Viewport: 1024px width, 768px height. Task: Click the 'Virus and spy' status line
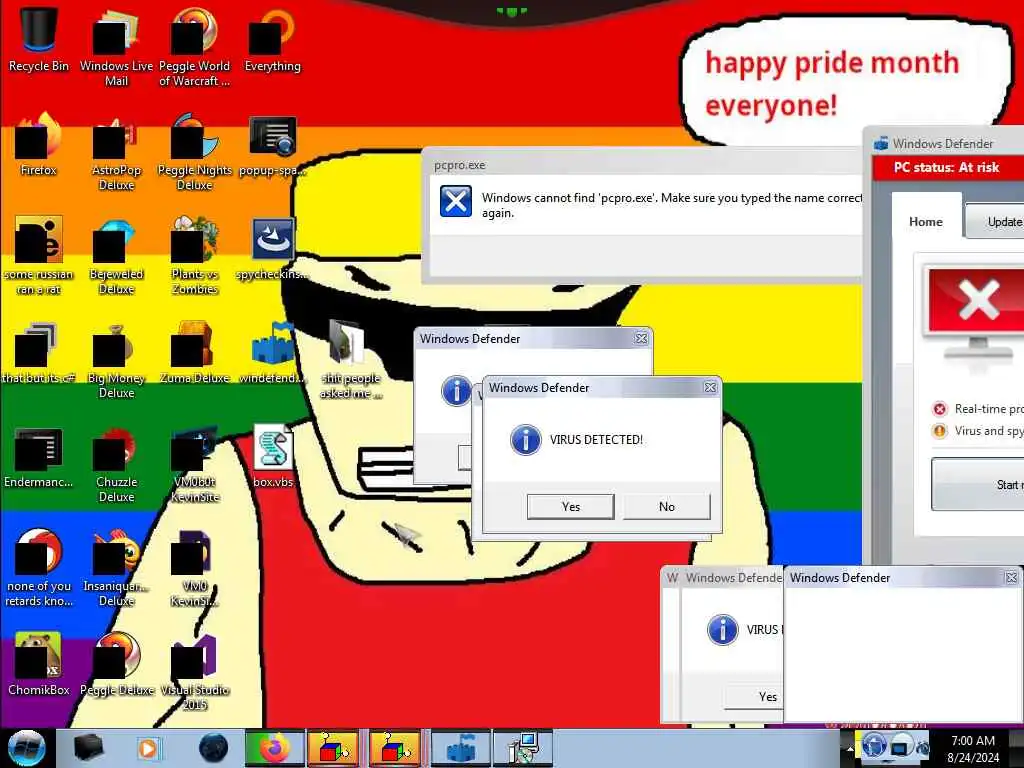978,431
